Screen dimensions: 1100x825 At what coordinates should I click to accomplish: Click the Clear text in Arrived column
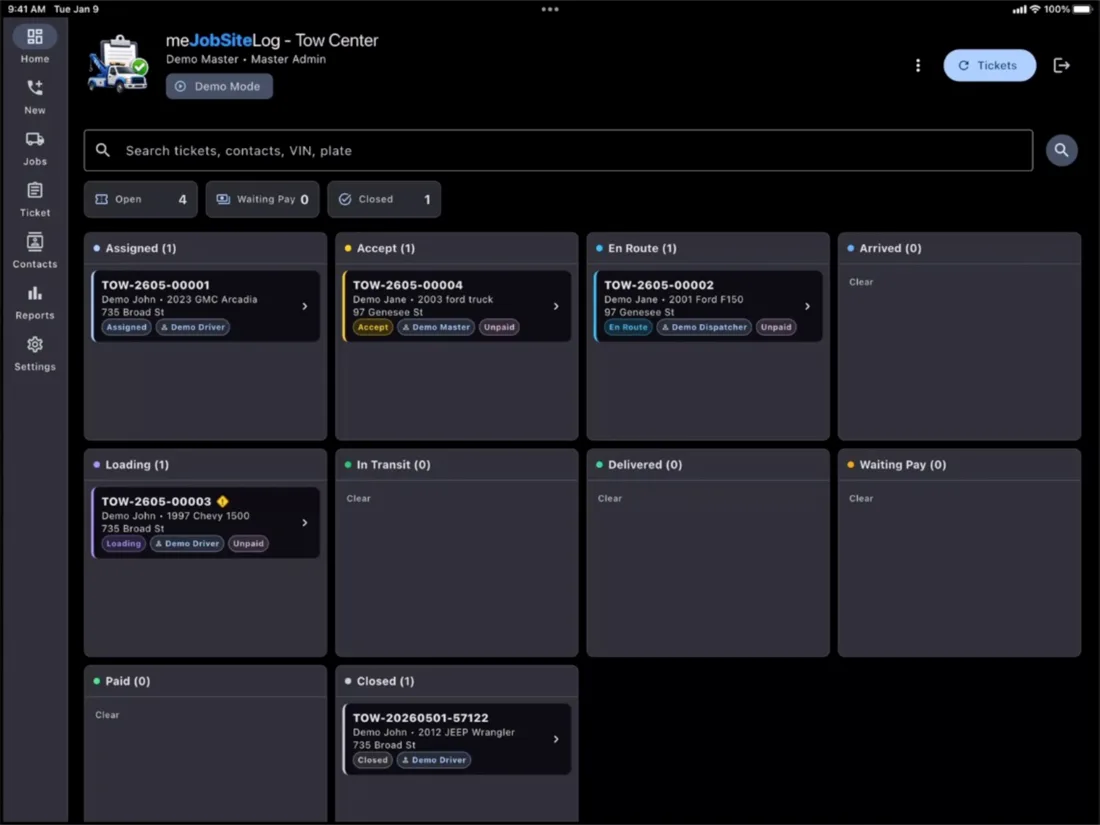point(861,282)
